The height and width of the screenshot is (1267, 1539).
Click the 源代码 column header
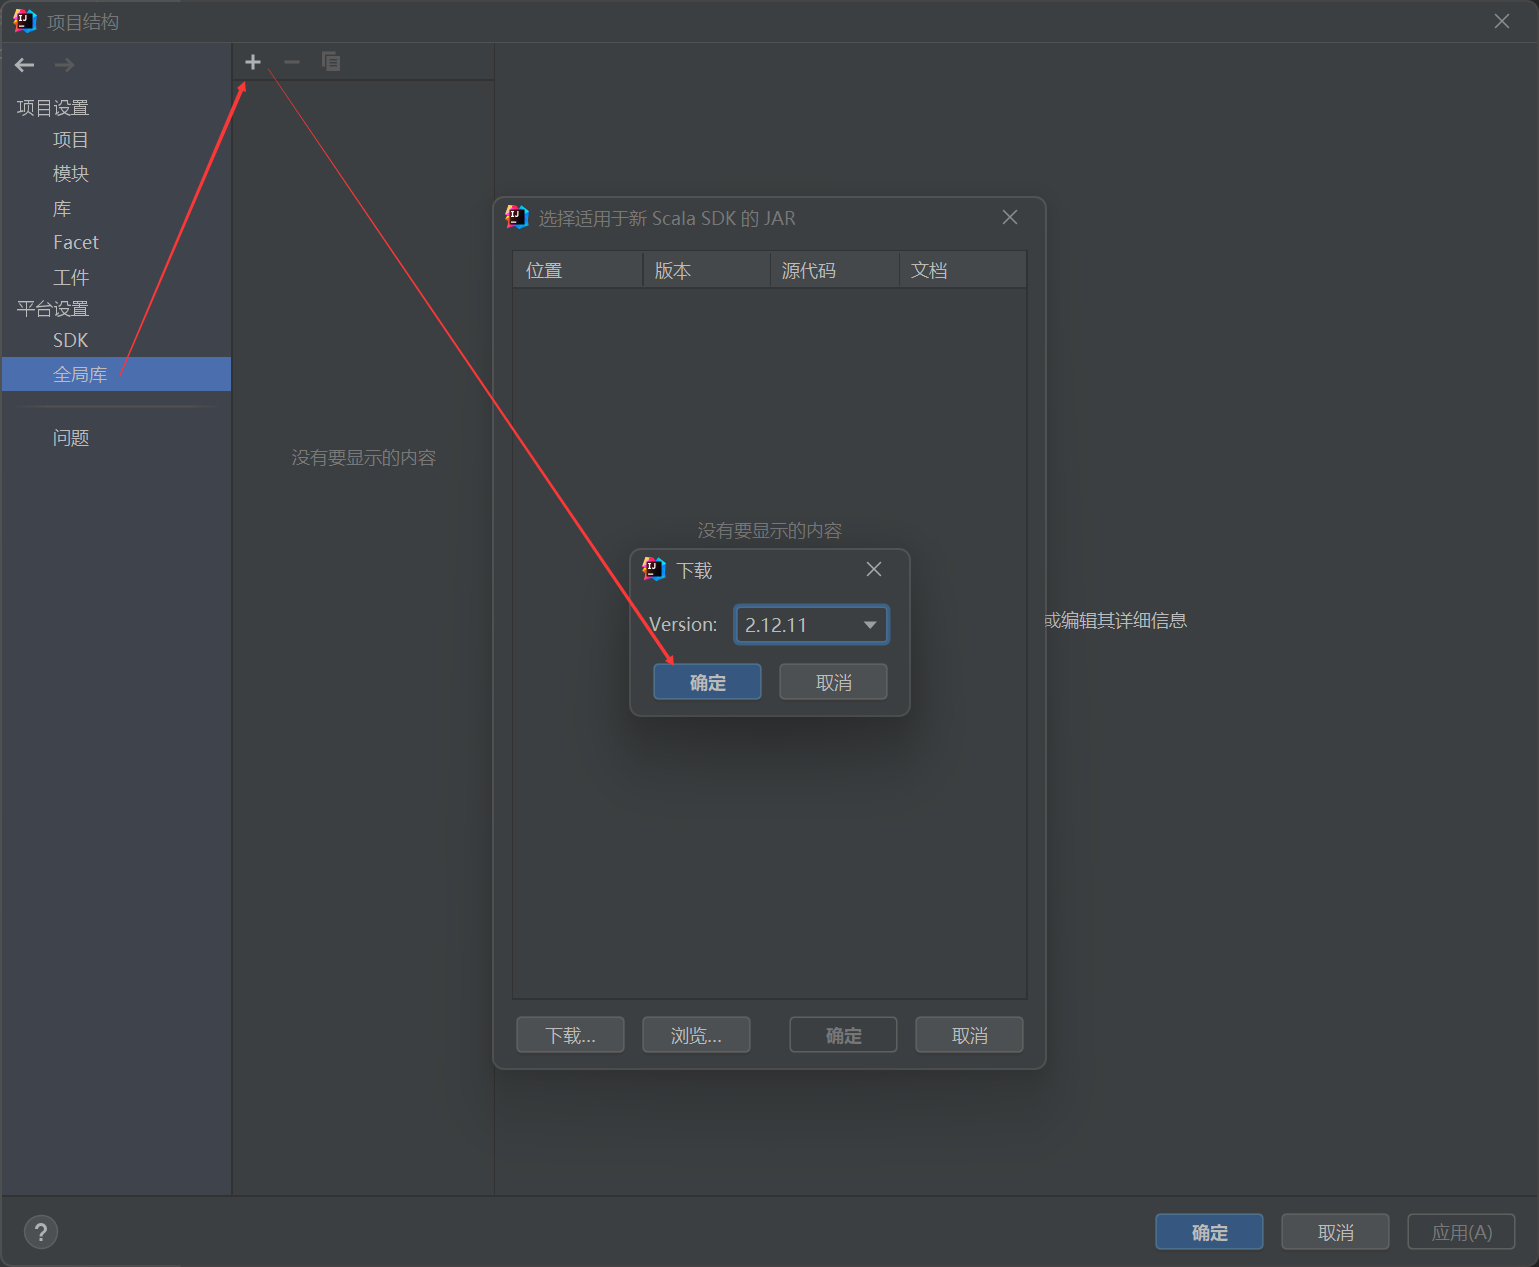coord(835,270)
